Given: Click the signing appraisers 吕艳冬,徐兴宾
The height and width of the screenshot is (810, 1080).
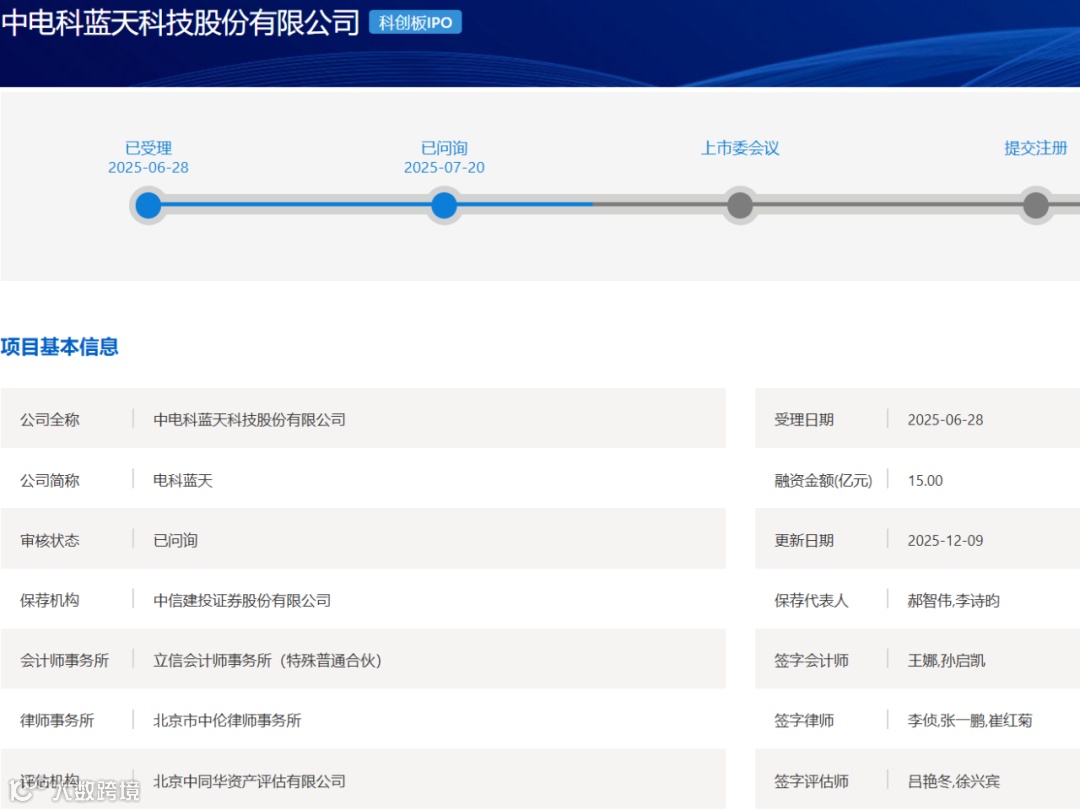Looking at the screenshot, I should click(x=953, y=781).
